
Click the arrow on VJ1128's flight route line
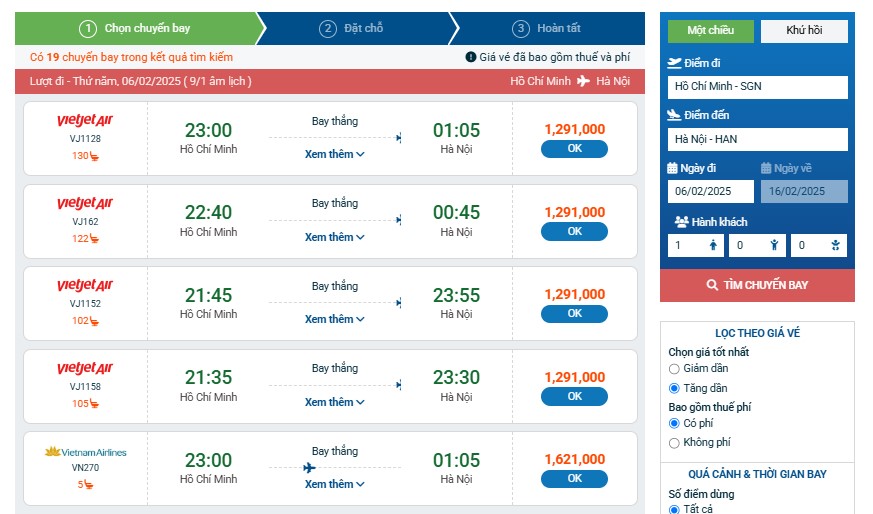coord(399,138)
